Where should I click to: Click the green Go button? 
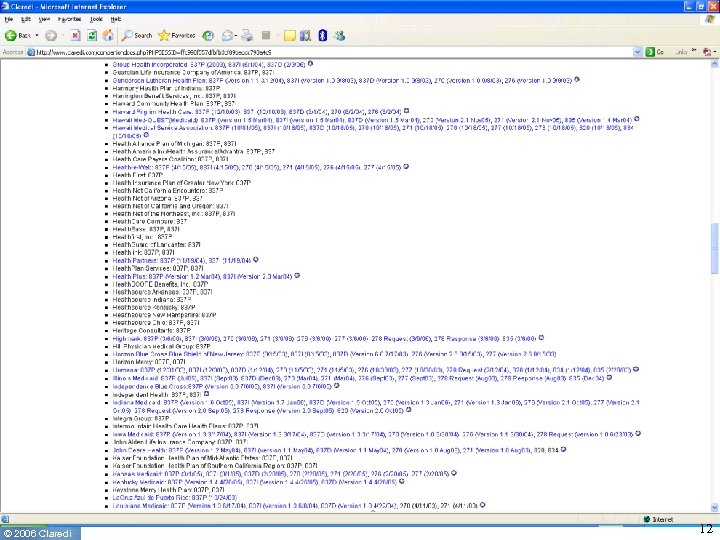[655, 52]
